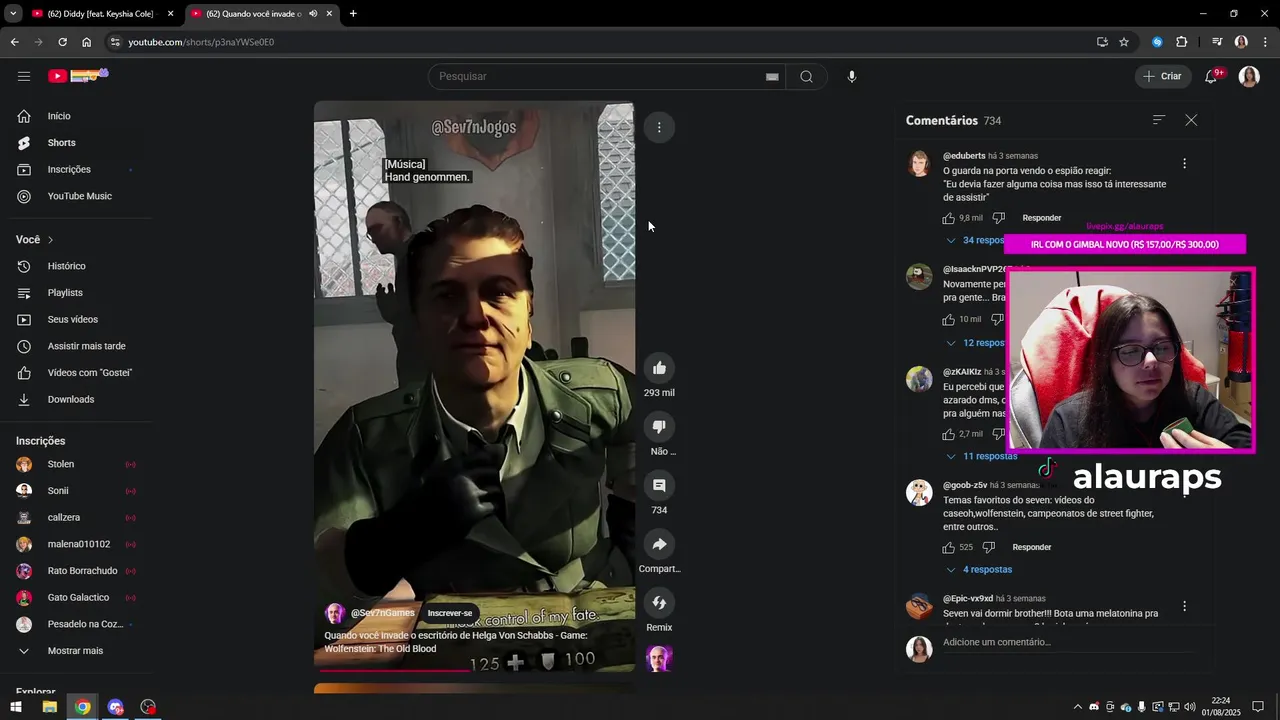Close the comments panel
1280x720 pixels.
1191,120
